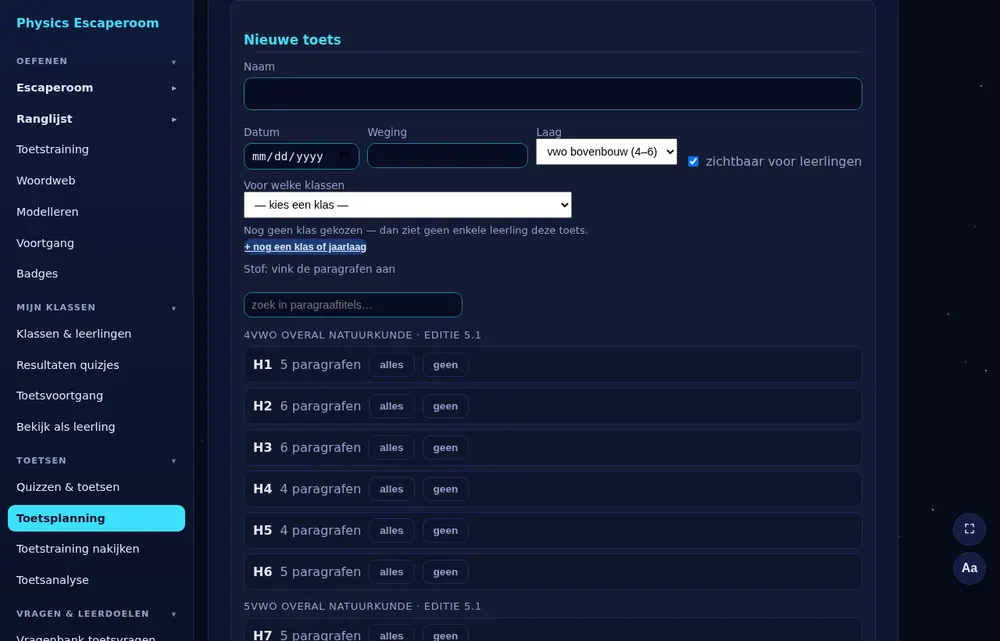Click the zoek in paragraaftitels search box
The height and width of the screenshot is (641, 1000).
(x=353, y=305)
